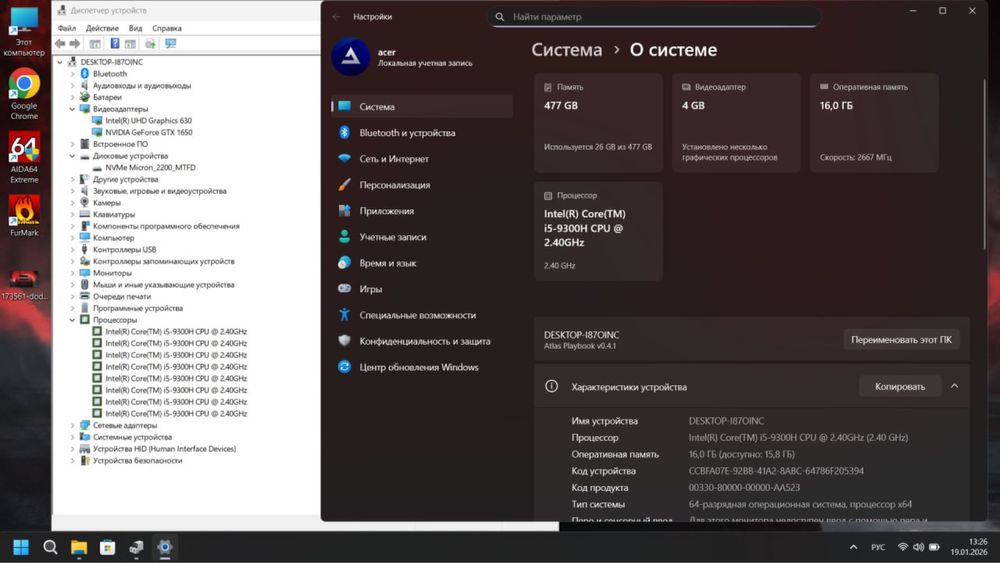Click Settings back arrow button
The height and width of the screenshot is (563, 1000).
coord(336,17)
